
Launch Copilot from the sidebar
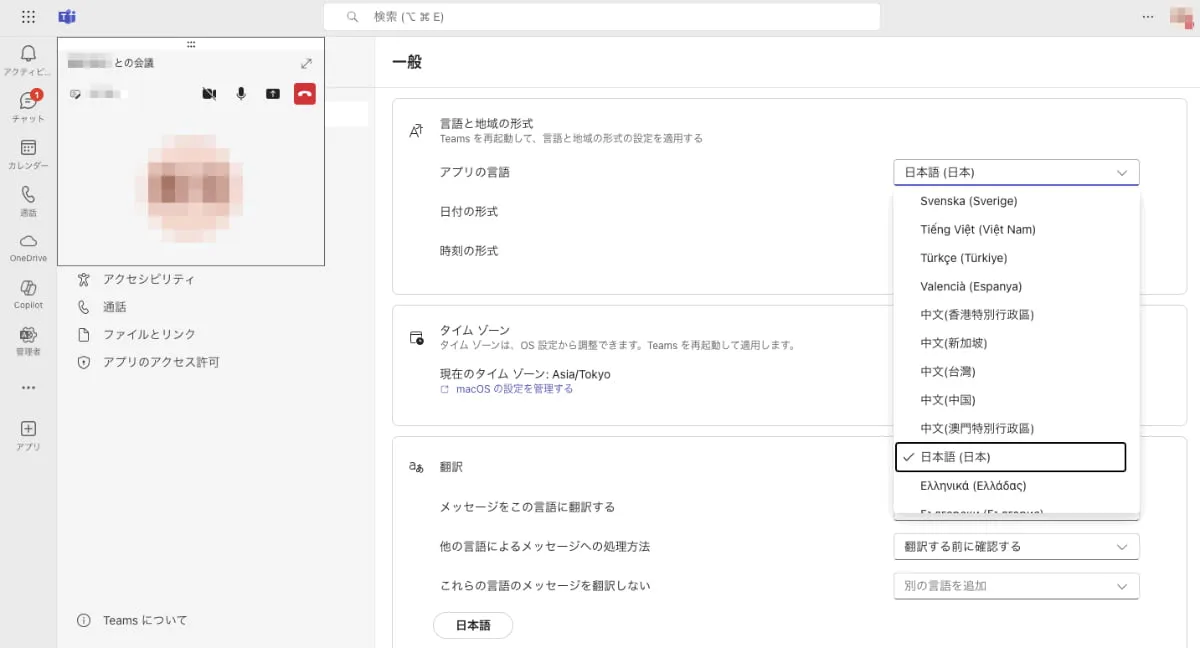click(28, 291)
